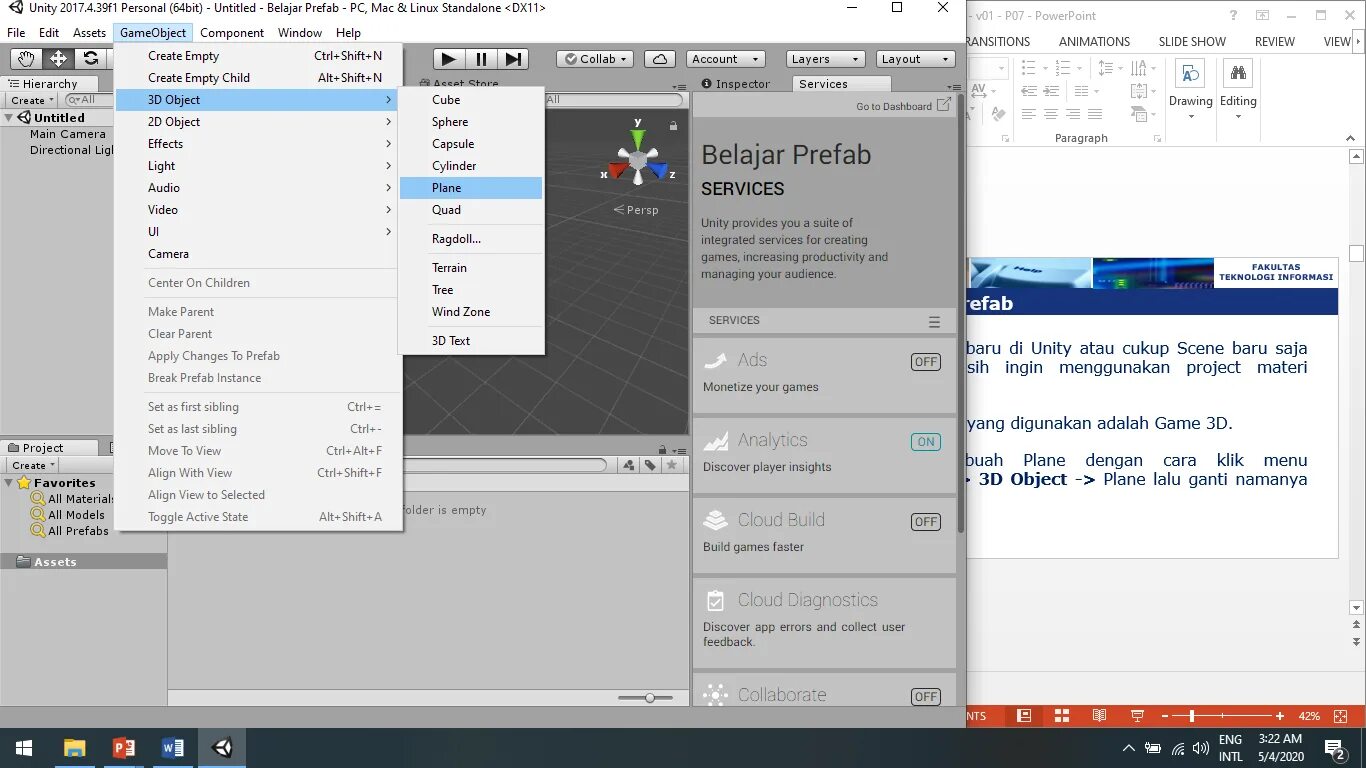Click PowerPoint Bullets icon
The height and width of the screenshot is (768, 1366).
click(1031, 68)
